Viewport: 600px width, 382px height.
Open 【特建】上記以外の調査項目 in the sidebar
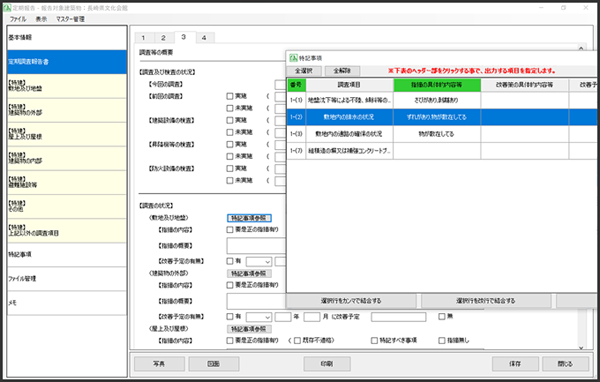click(x=67, y=230)
